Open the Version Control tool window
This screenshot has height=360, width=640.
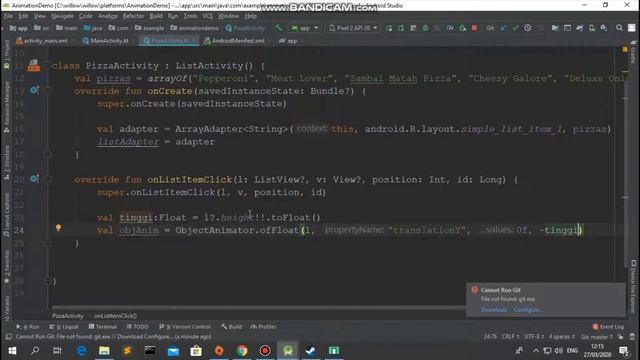184,327
